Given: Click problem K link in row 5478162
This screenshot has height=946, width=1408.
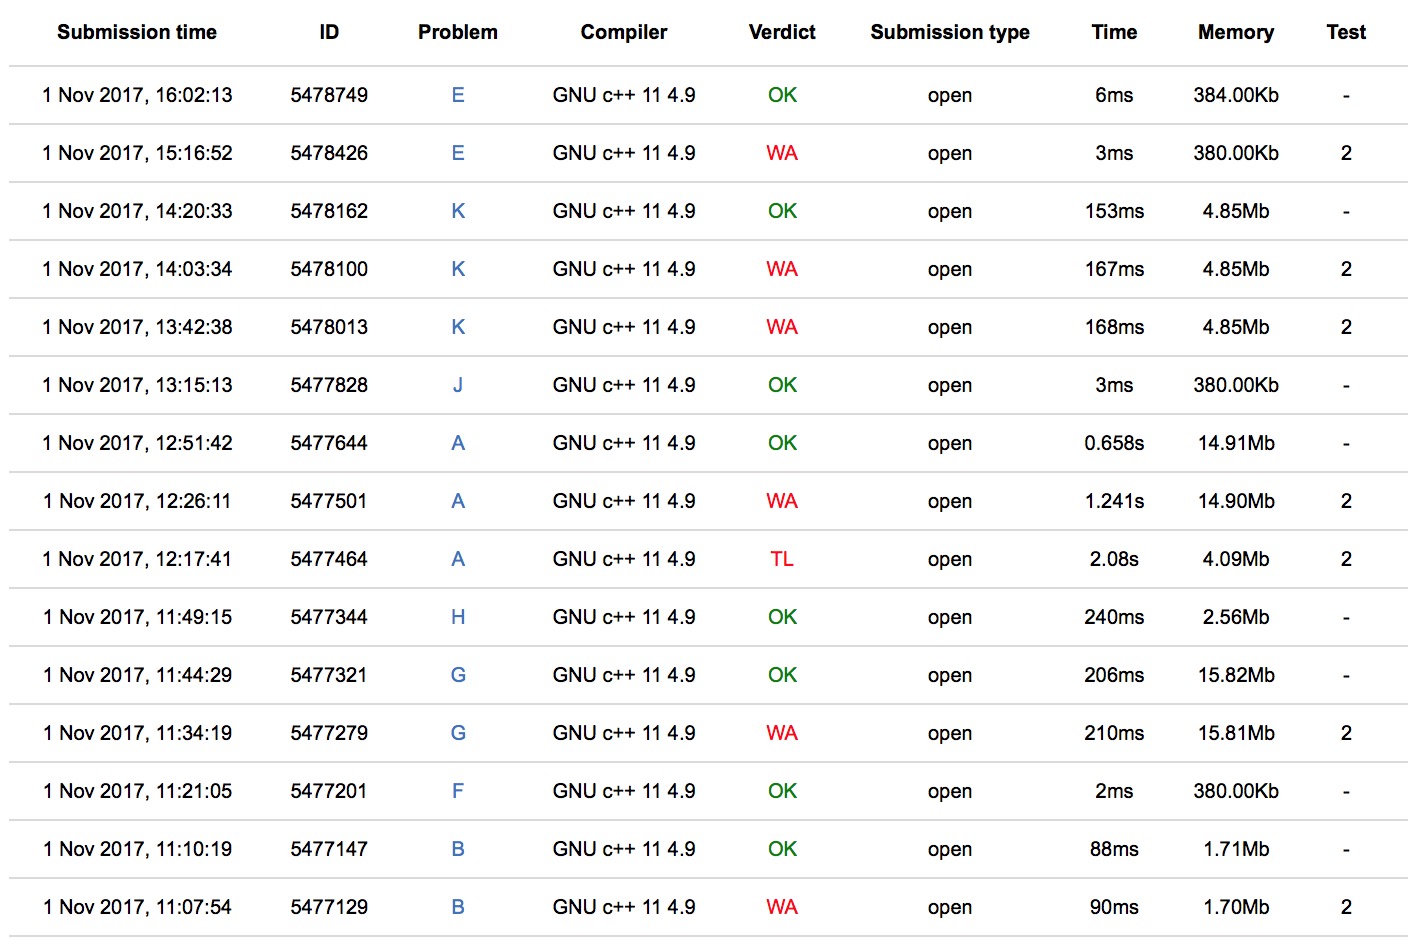Looking at the screenshot, I should [458, 211].
